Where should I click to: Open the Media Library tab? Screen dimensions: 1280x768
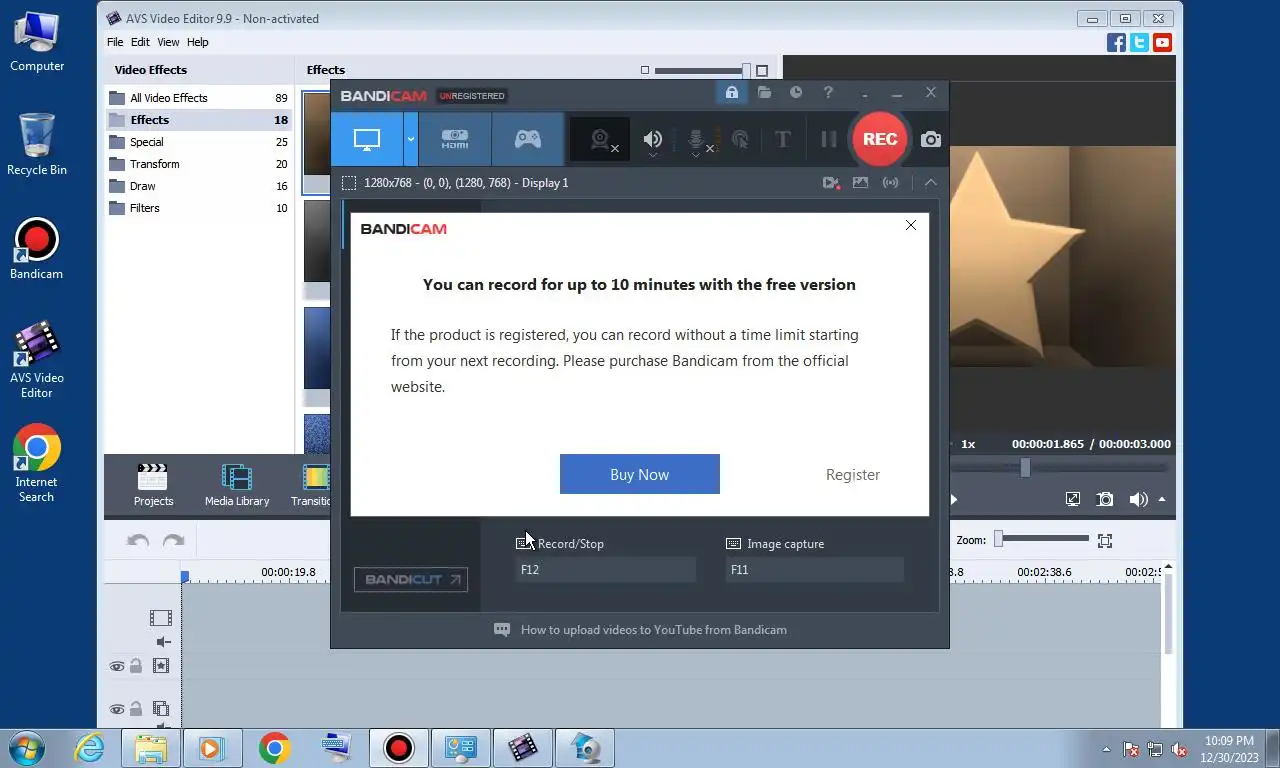[x=237, y=485]
